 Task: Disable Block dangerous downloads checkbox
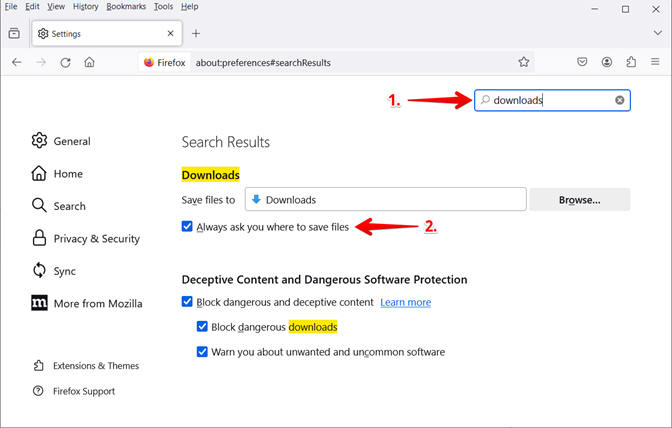(202, 326)
